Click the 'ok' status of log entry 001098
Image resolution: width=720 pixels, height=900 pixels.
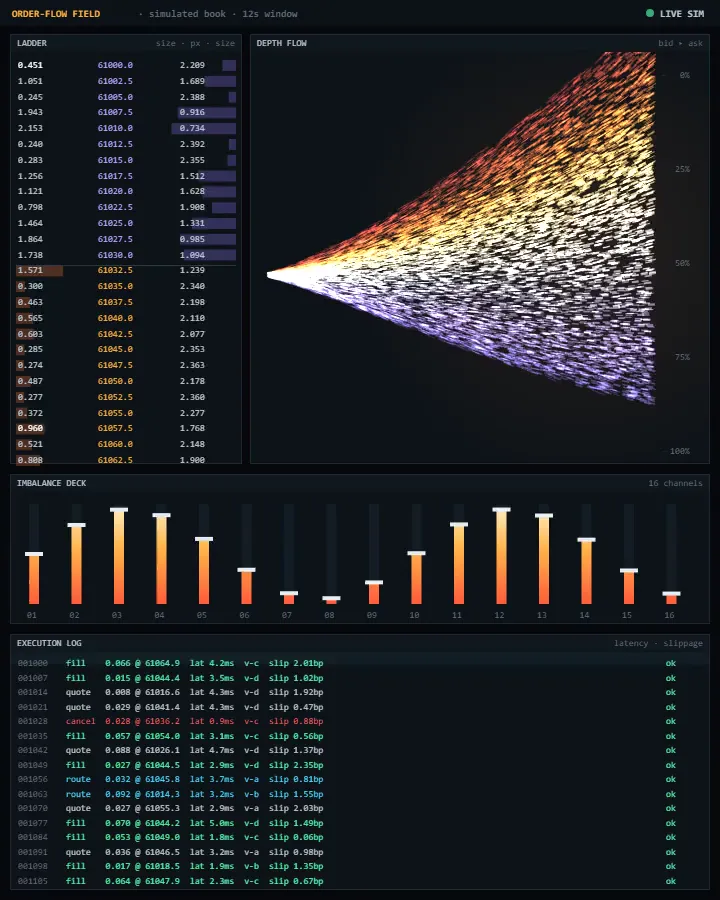[x=671, y=867]
